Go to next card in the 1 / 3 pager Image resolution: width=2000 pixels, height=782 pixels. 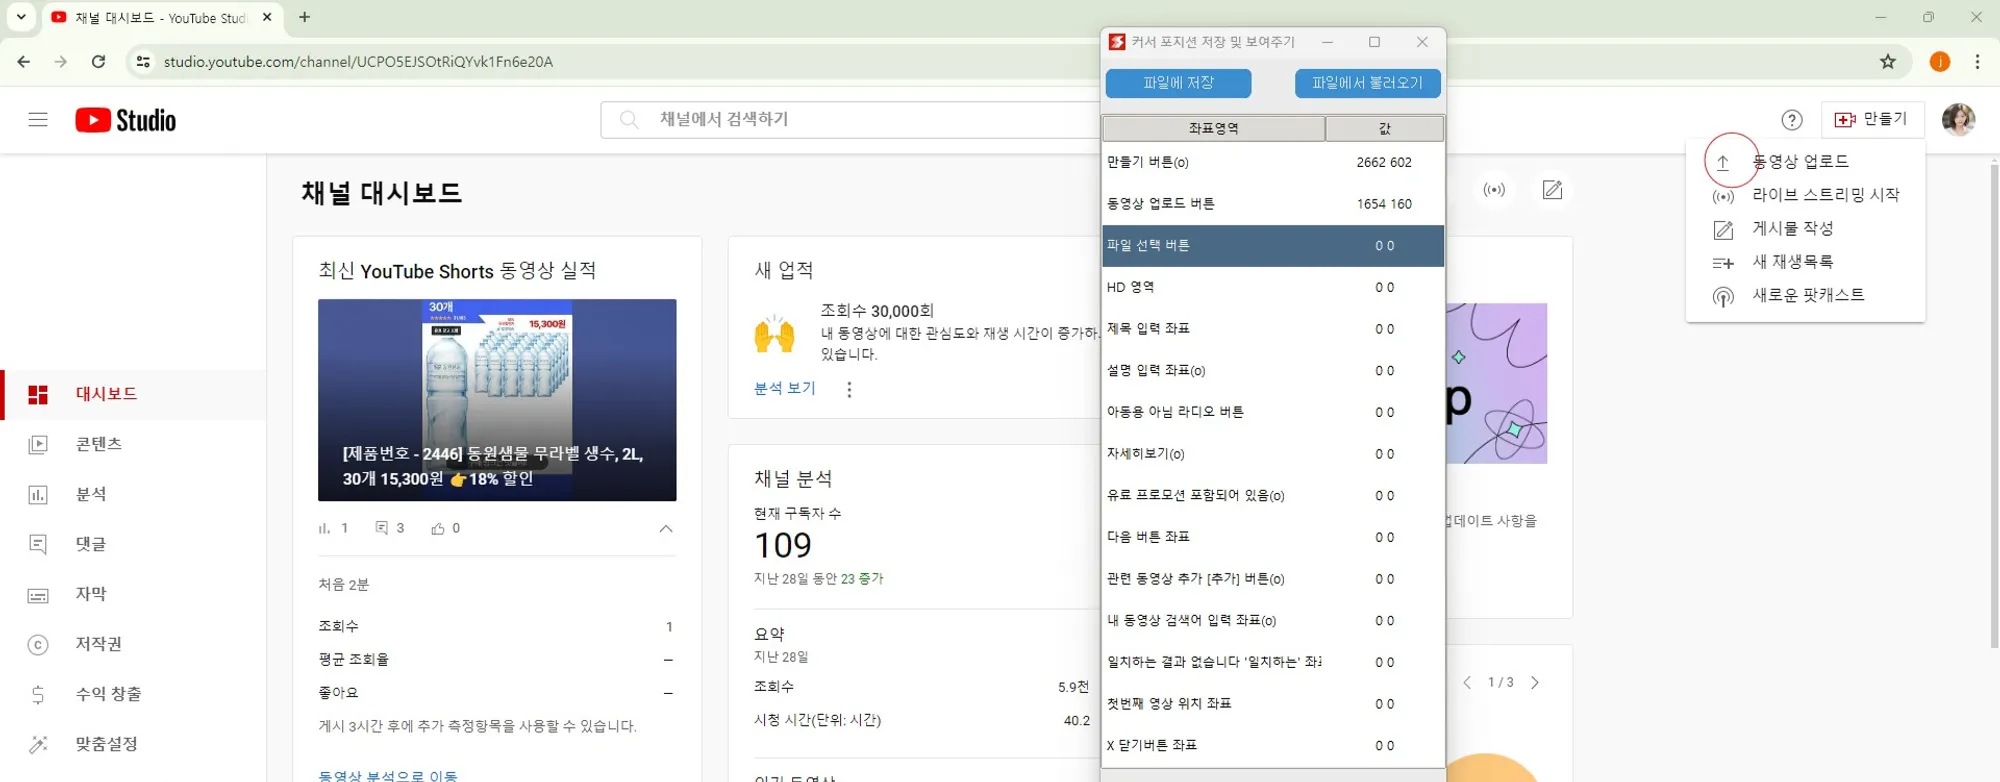tap(1535, 683)
